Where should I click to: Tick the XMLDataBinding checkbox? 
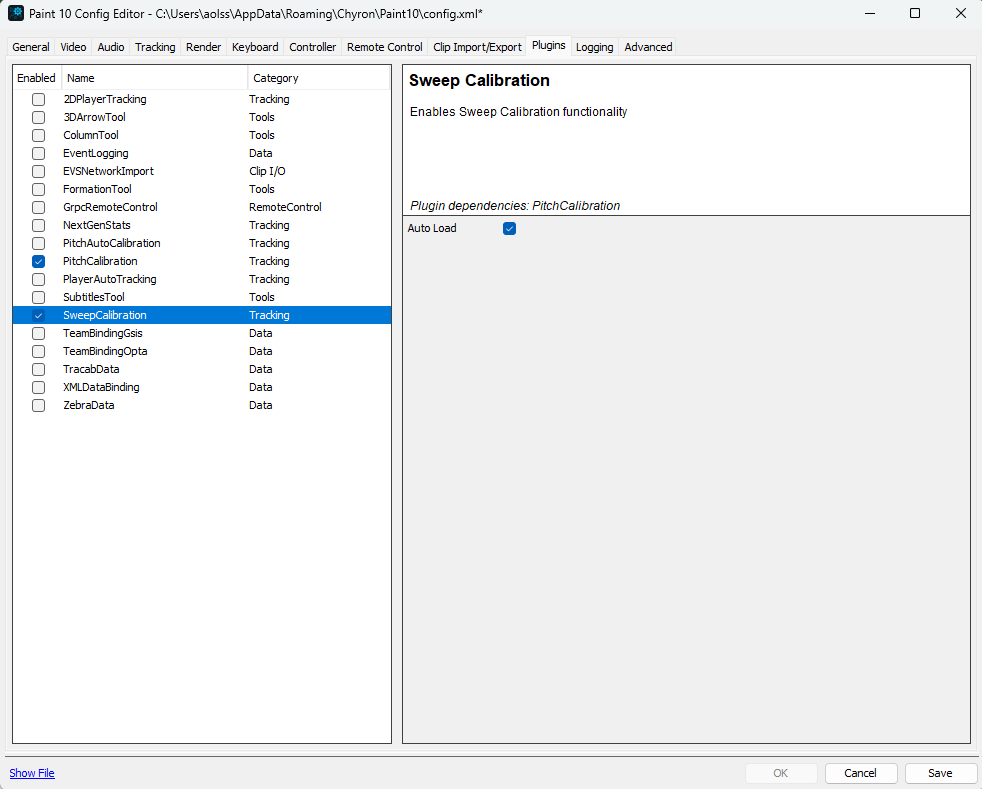(38, 387)
